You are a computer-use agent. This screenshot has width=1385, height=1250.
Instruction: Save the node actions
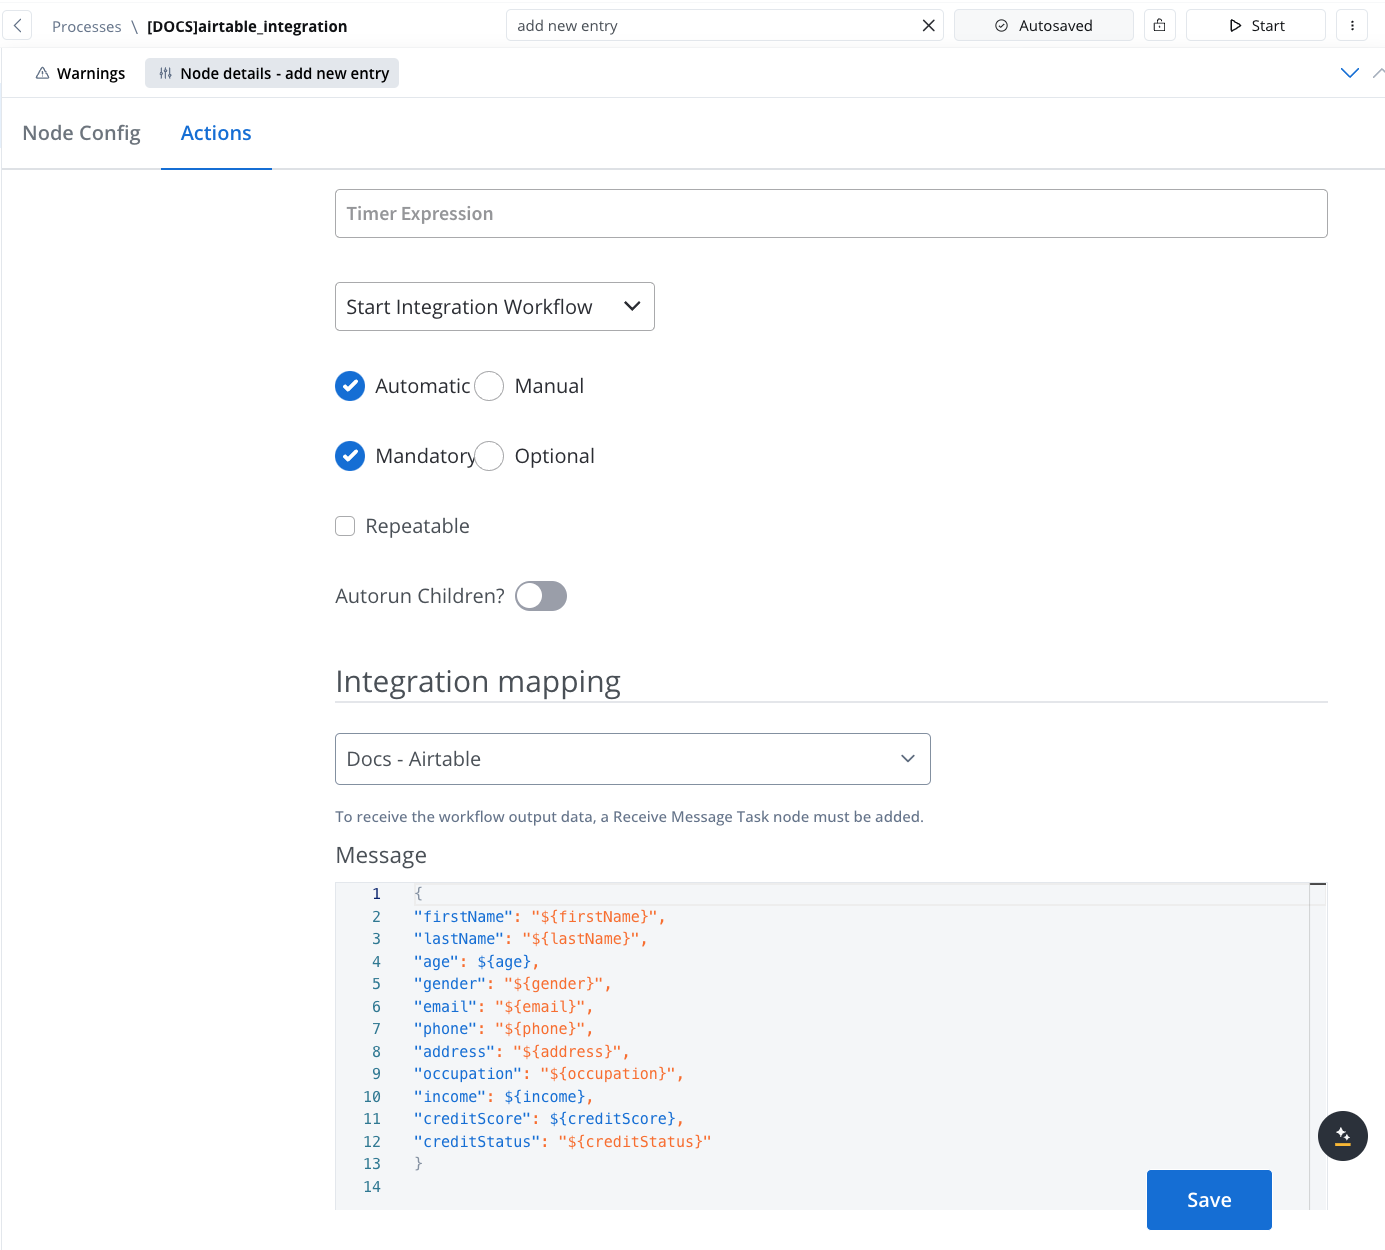pos(1209,1200)
